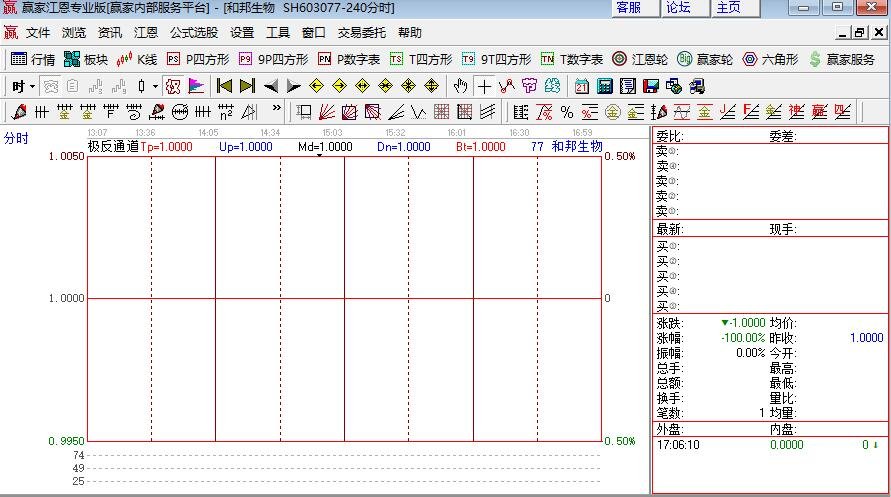Click the calendar icon in the toolbar
891x497 pixels.
click(581, 86)
